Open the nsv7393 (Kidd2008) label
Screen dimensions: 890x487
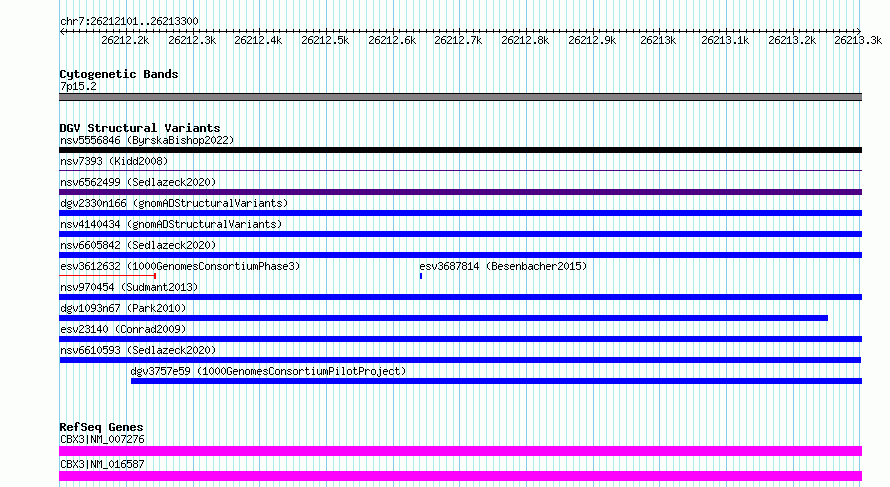coord(114,161)
